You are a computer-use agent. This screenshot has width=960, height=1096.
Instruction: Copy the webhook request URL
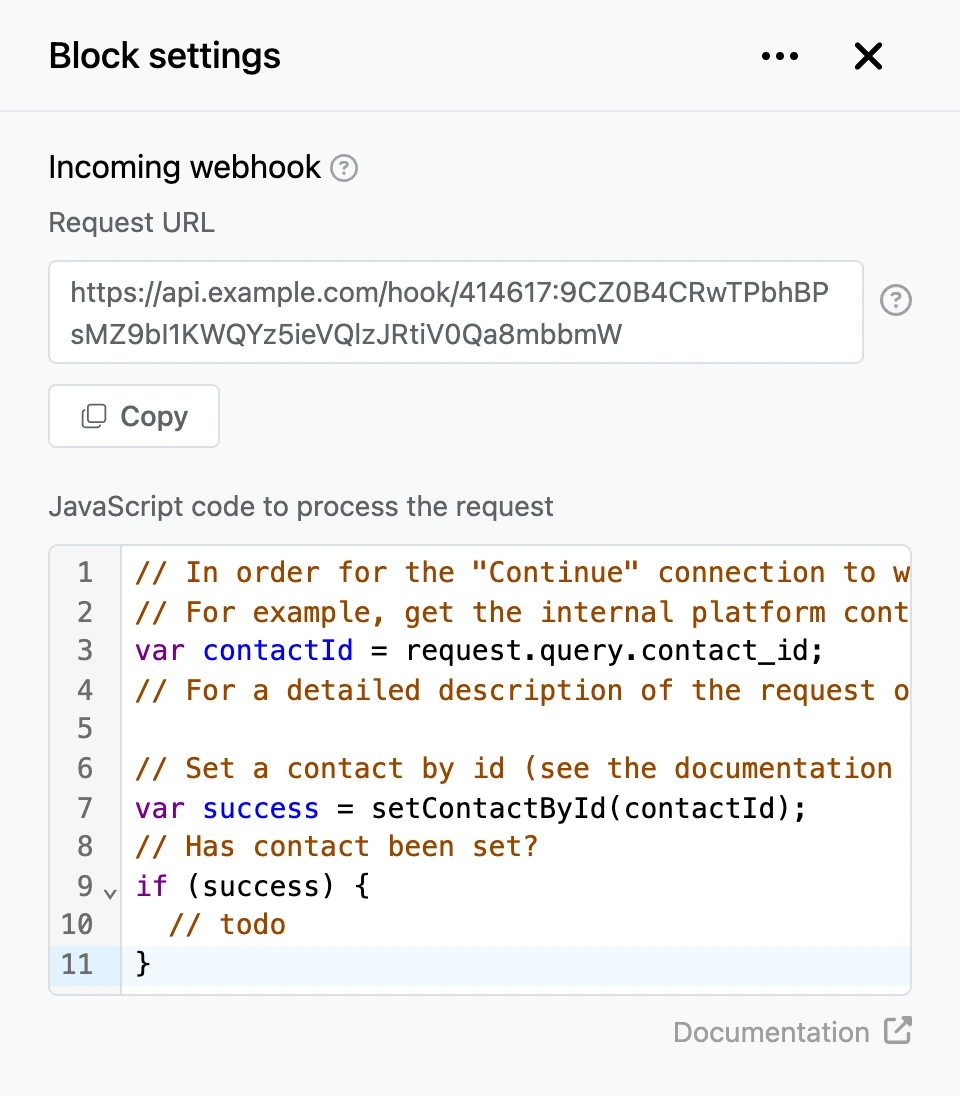click(x=134, y=416)
